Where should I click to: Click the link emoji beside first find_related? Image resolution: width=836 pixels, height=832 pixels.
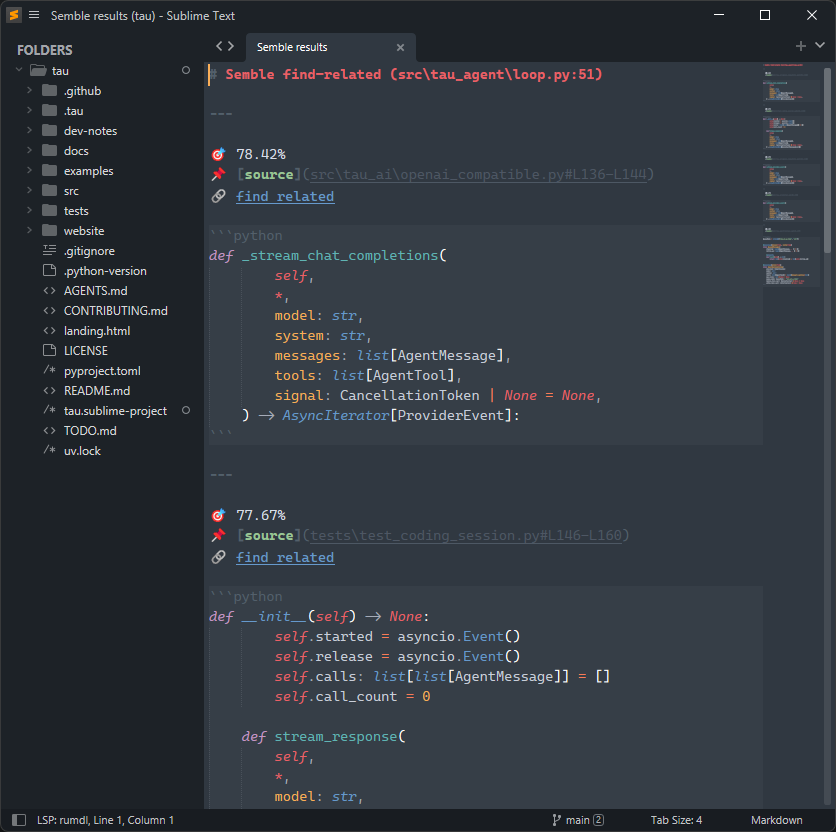coord(219,196)
